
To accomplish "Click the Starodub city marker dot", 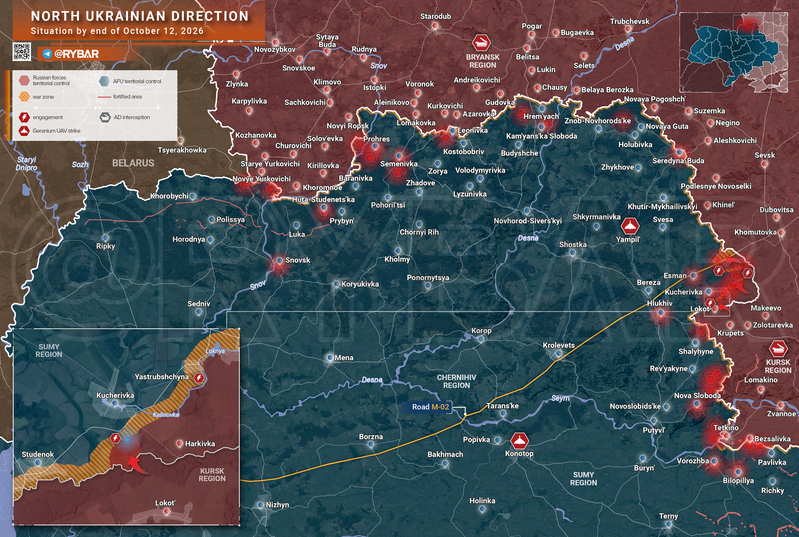I will click(x=435, y=25).
